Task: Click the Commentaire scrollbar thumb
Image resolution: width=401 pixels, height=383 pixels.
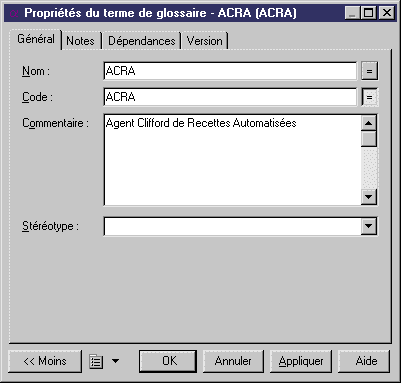Action: [x=369, y=139]
